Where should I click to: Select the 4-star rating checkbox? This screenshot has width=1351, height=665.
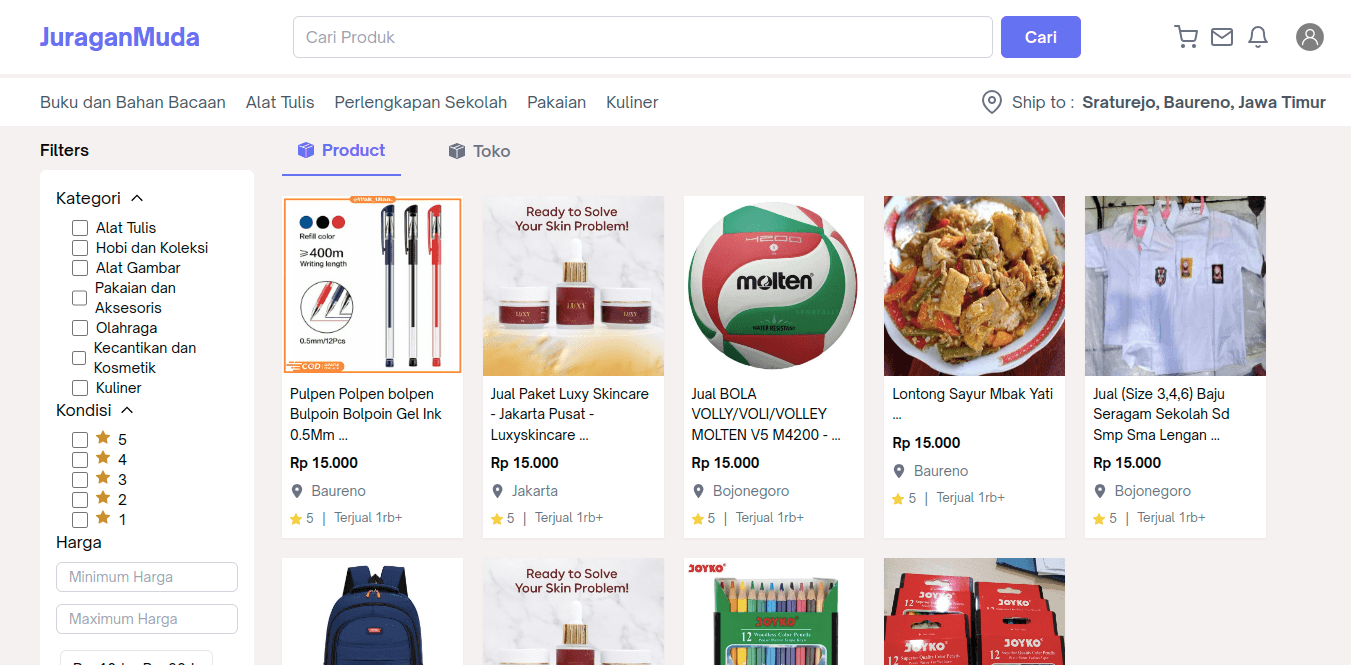[x=80, y=460]
